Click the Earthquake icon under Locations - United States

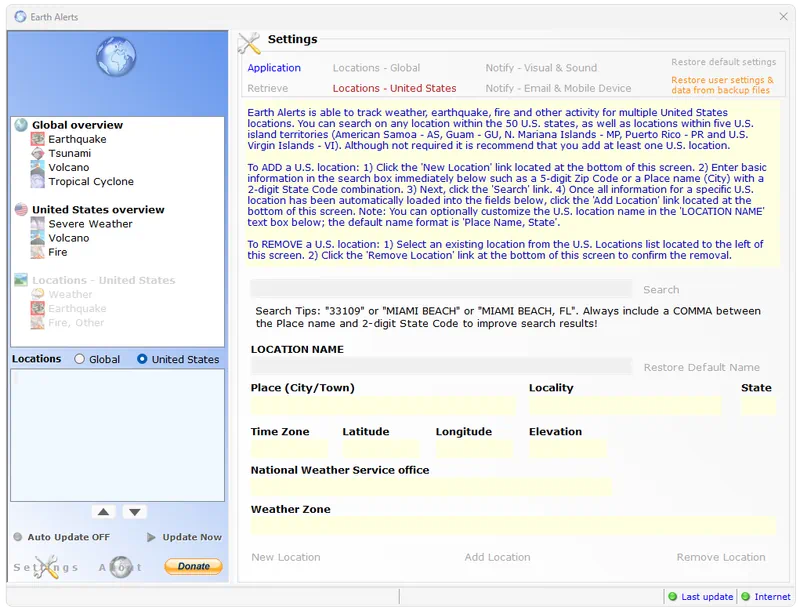(x=37, y=308)
